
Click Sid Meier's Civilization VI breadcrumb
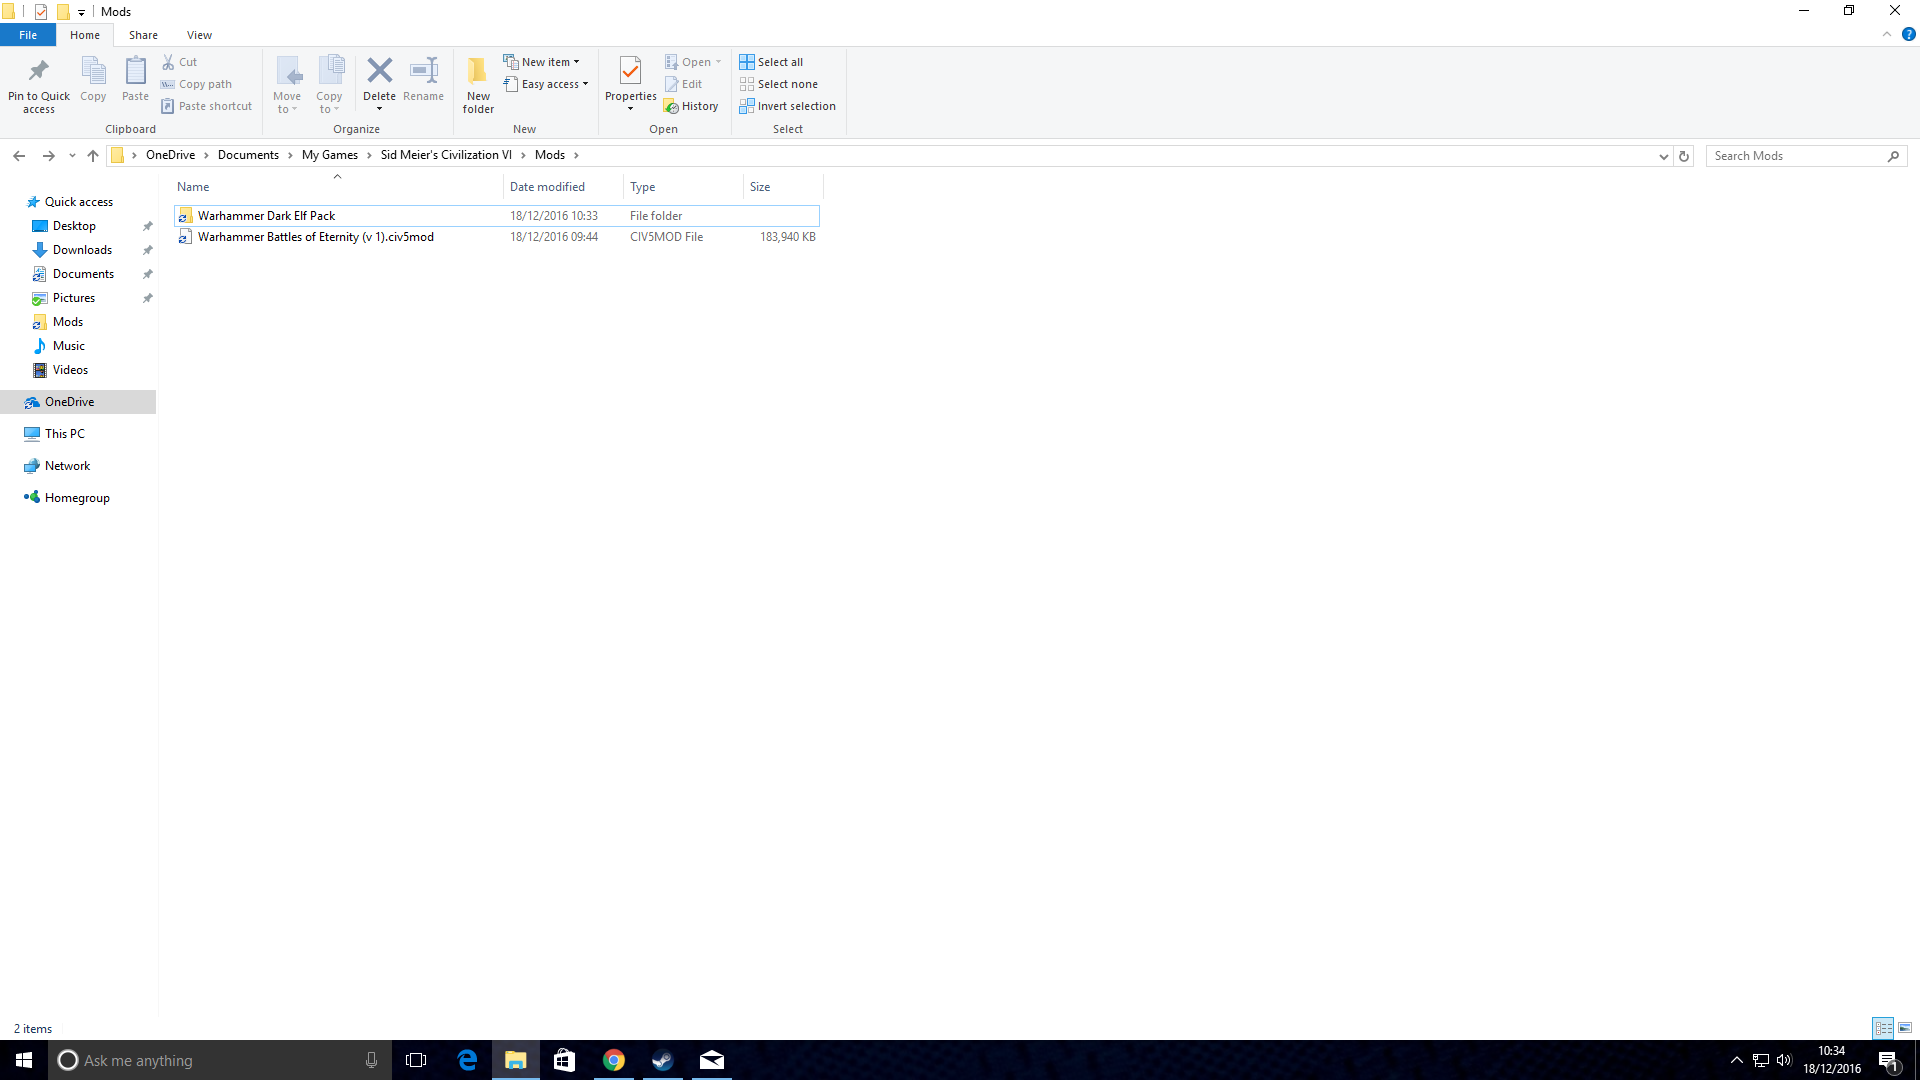click(x=446, y=155)
